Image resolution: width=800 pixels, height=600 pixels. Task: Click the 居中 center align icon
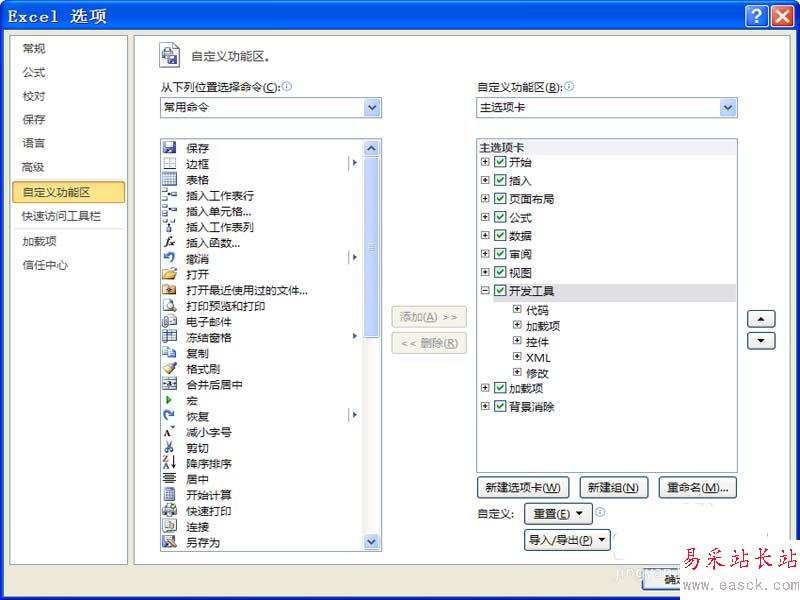169,479
